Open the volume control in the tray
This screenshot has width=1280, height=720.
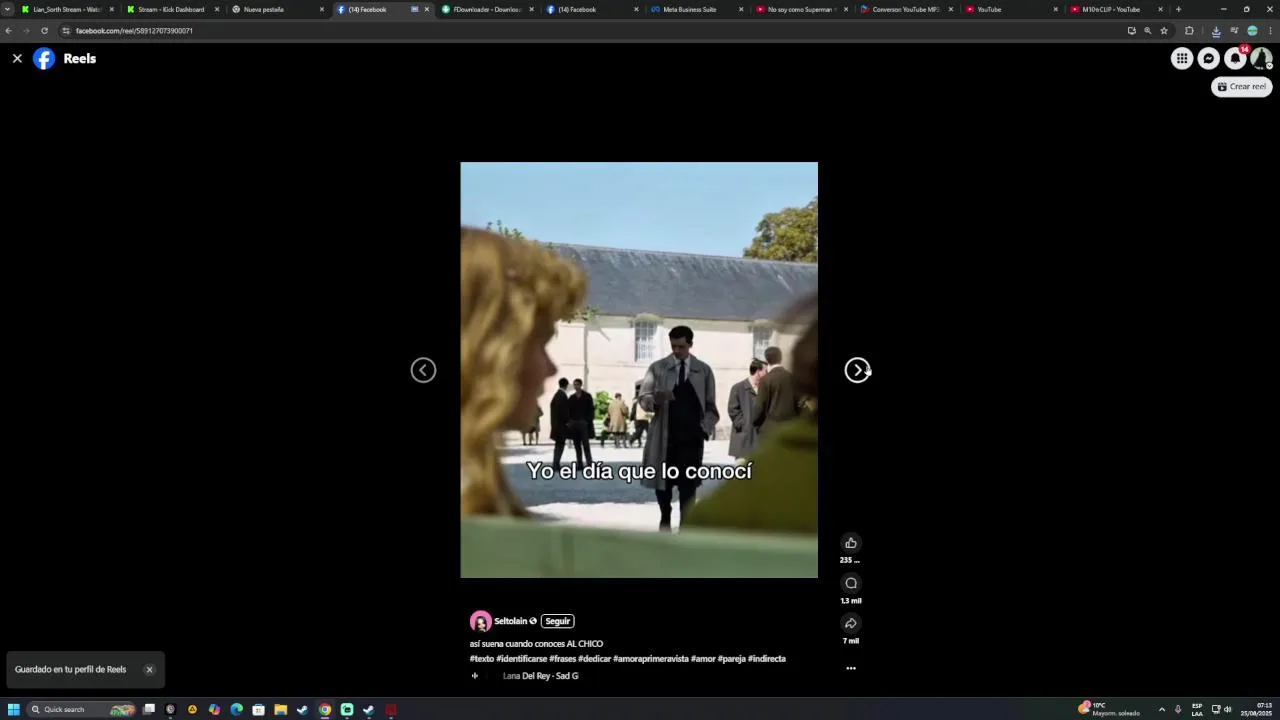1228,709
